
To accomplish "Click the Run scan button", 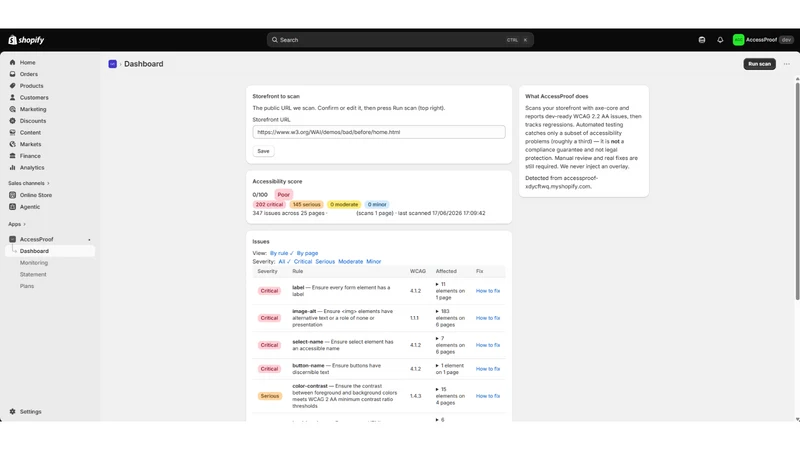I will (759, 64).
